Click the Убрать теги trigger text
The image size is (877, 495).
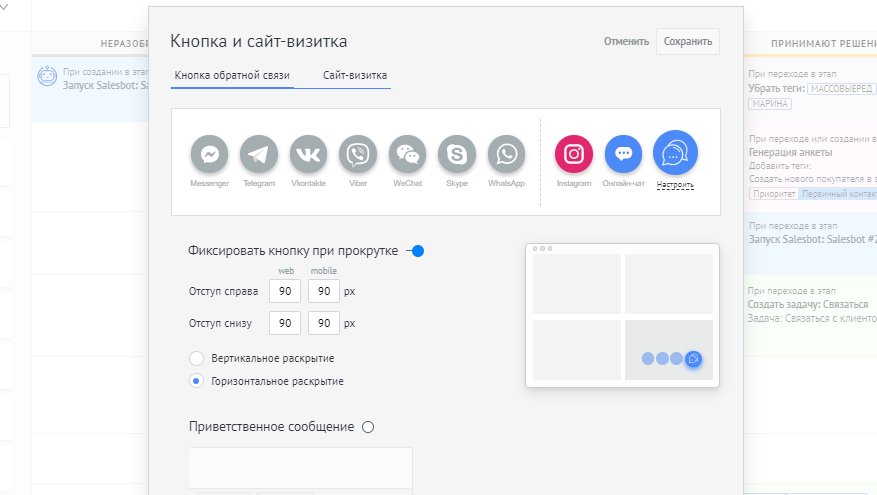click(776, 88)
